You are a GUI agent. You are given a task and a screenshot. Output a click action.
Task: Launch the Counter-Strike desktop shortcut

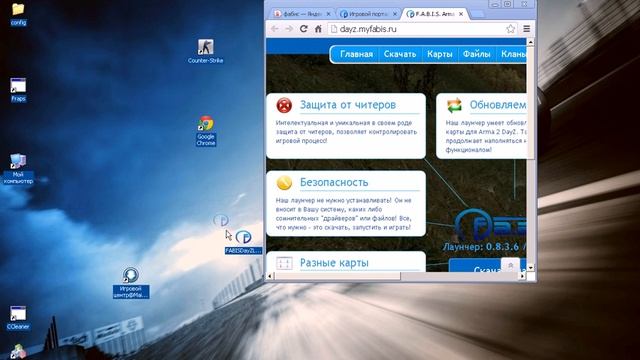pos(205,51)
